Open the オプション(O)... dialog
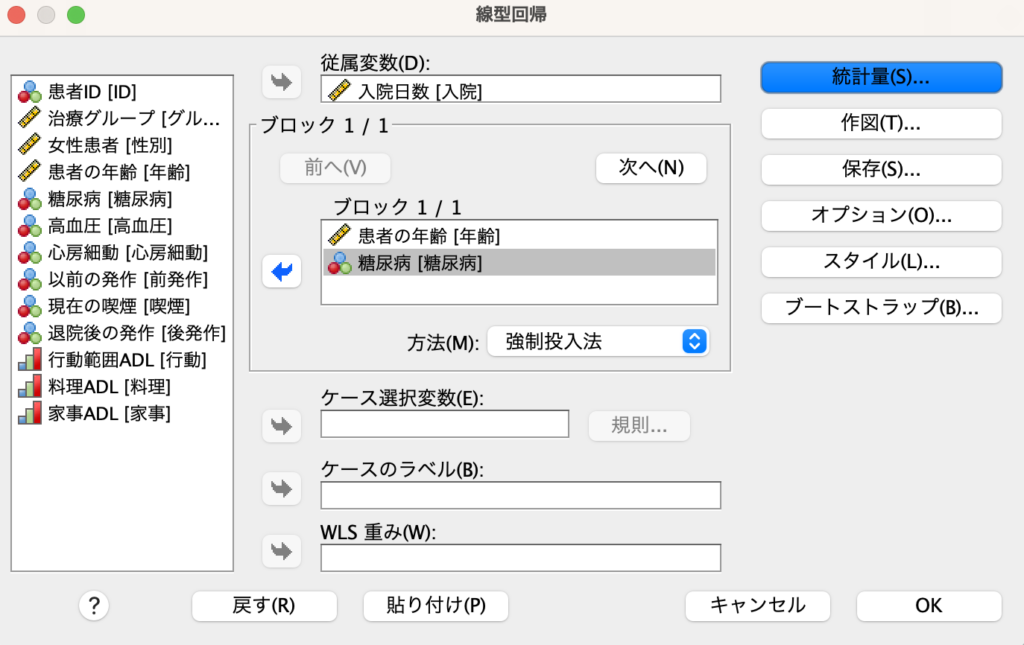 coord(881,215)
